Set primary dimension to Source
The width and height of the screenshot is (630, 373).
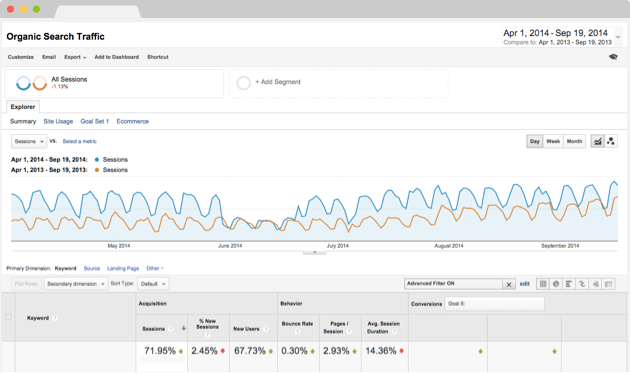coord(92,268)
